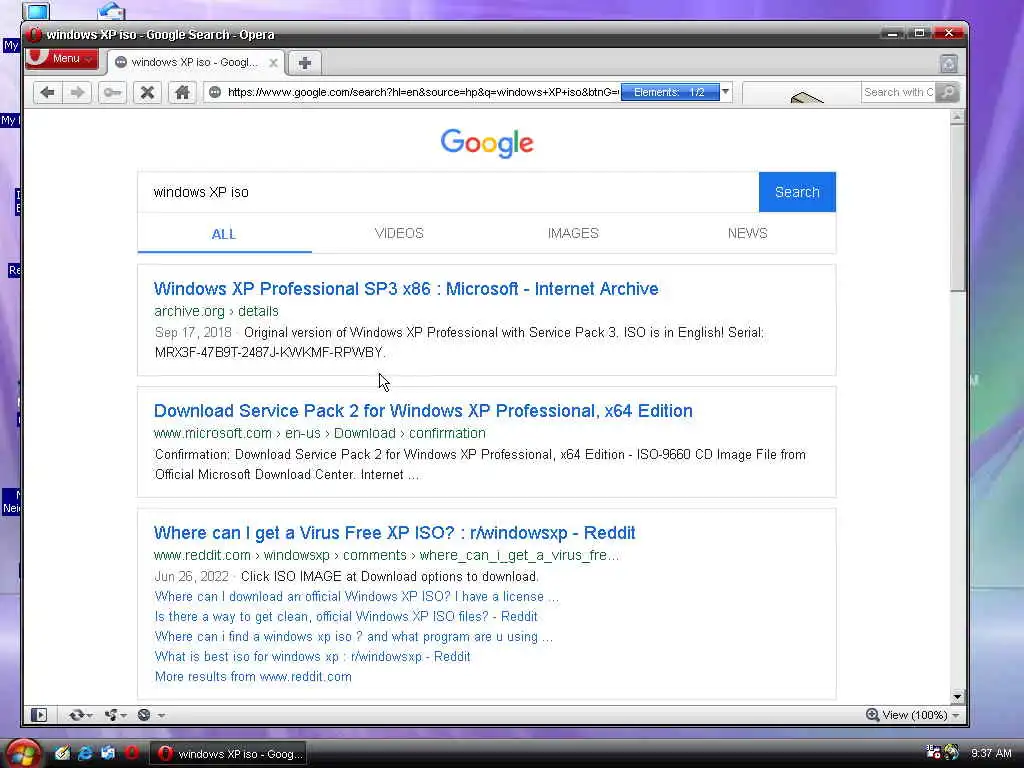Click the search magnifier button in toolbar
Image resolution: width=1024 pixels, height=768 pixels.
(947, 92)
